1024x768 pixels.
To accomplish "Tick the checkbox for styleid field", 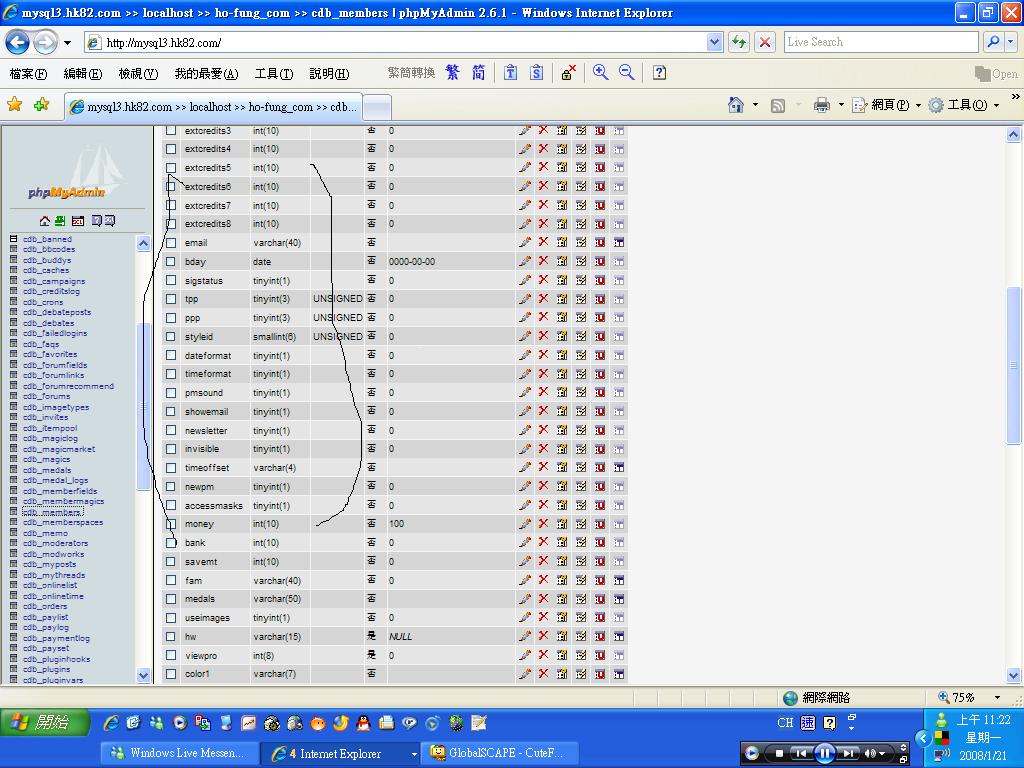I will 171,337.
